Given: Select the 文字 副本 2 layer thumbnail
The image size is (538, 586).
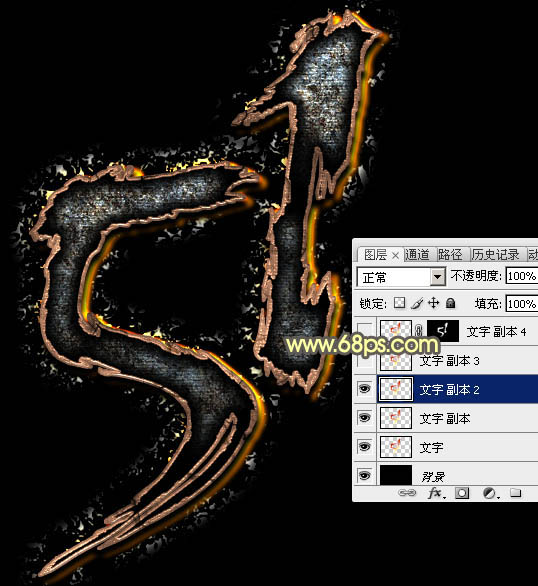Looking at the screenshot, I should [396, 389].
